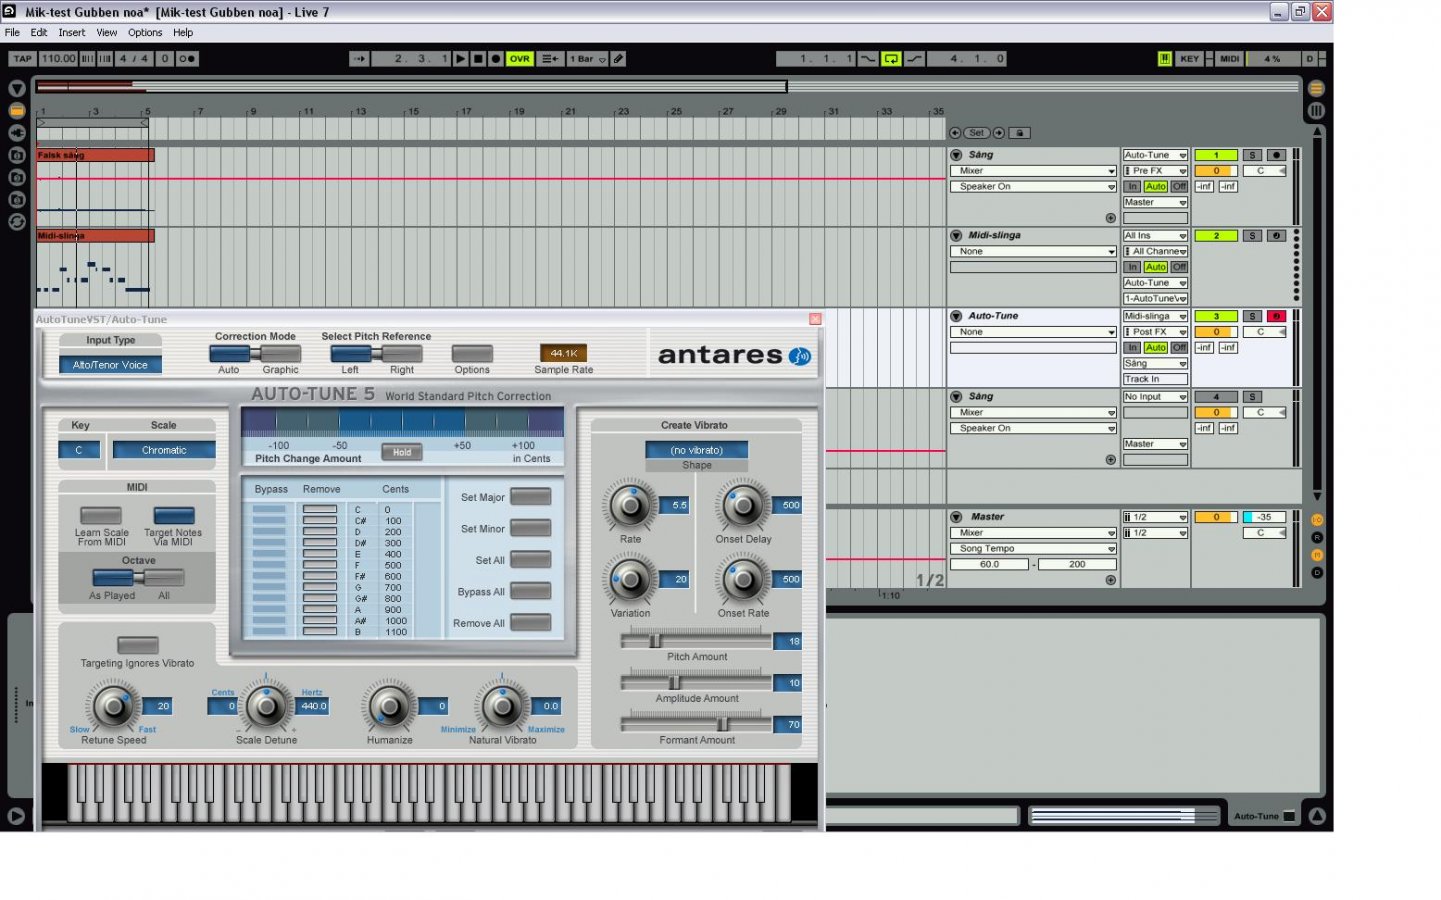Click the lock envelopes icon

click(x=1019, y=133)
